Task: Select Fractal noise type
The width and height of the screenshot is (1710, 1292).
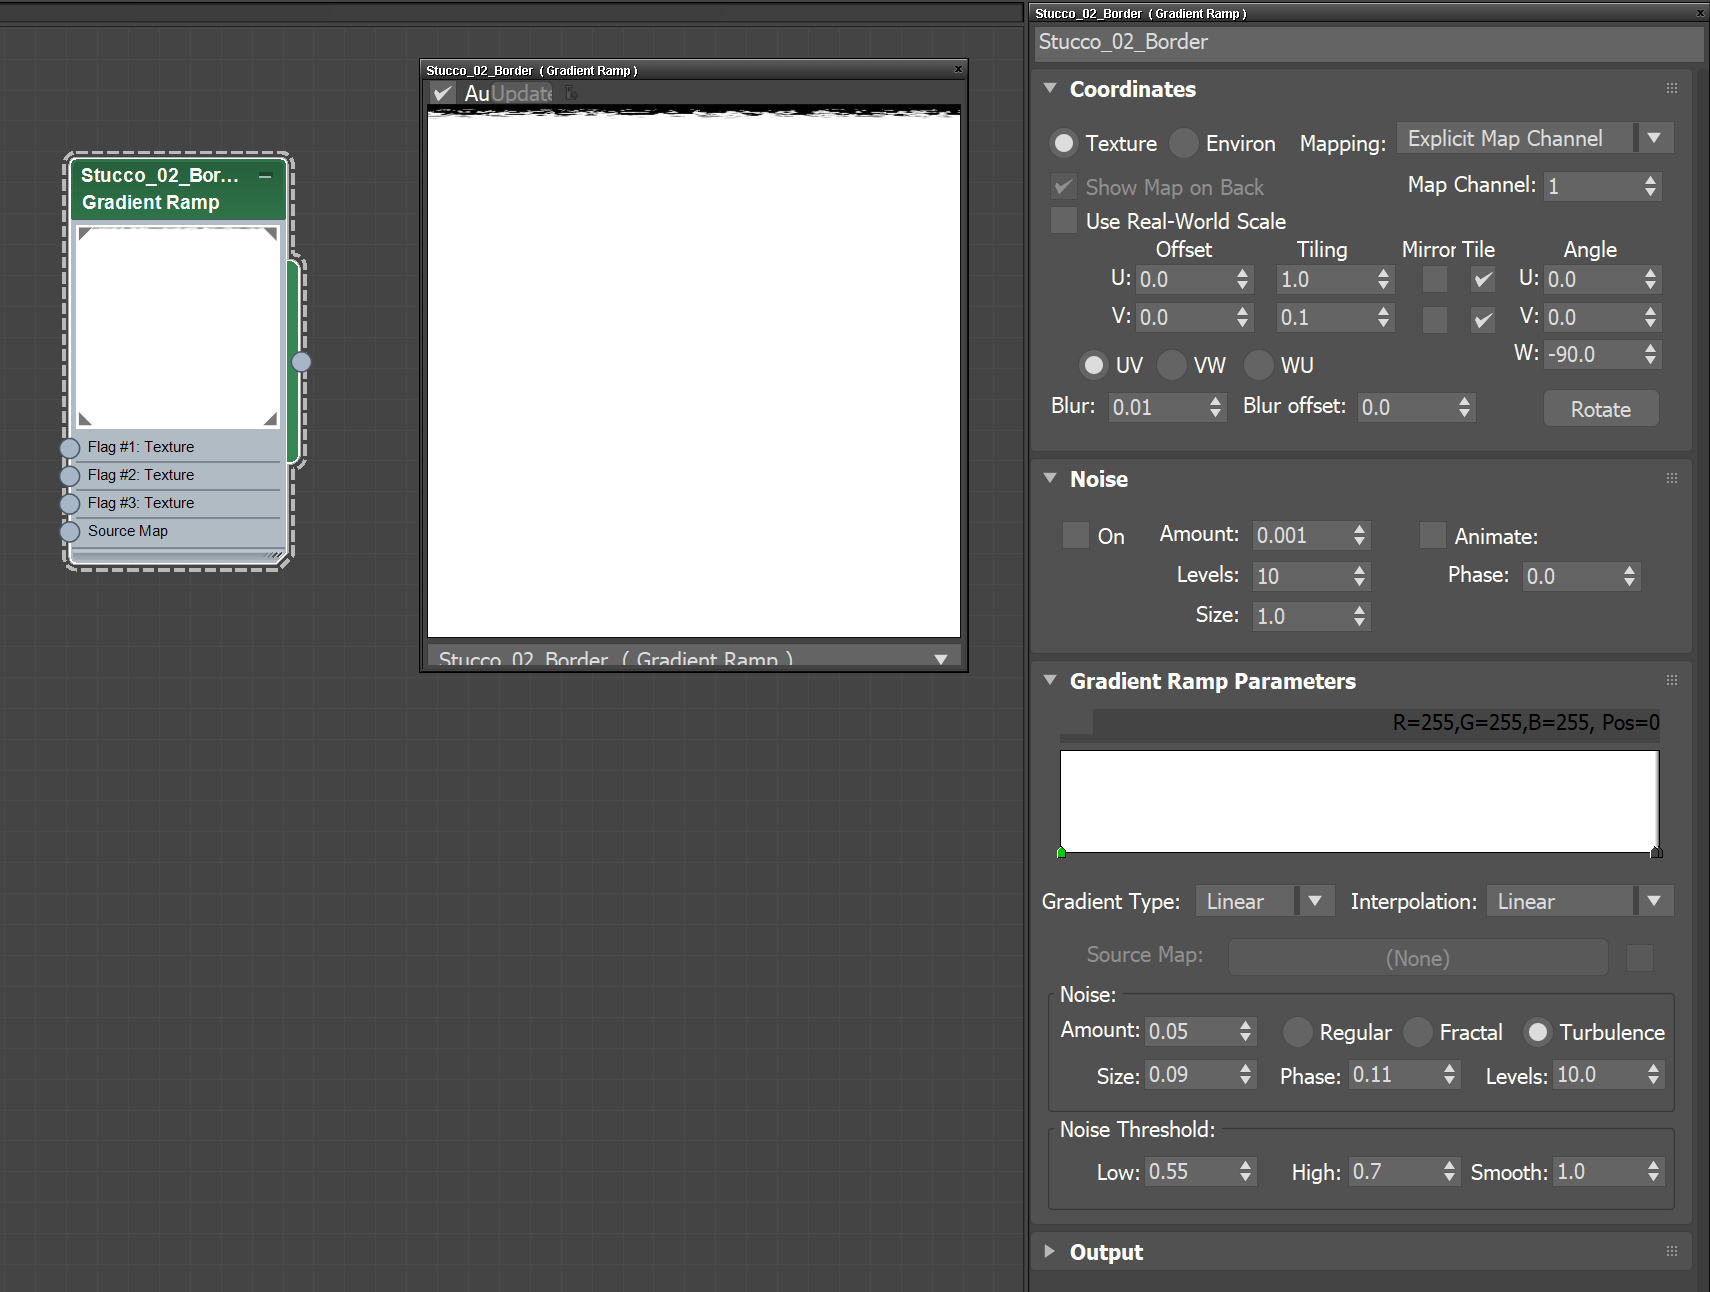Action: click(x=1417, y=1032)
